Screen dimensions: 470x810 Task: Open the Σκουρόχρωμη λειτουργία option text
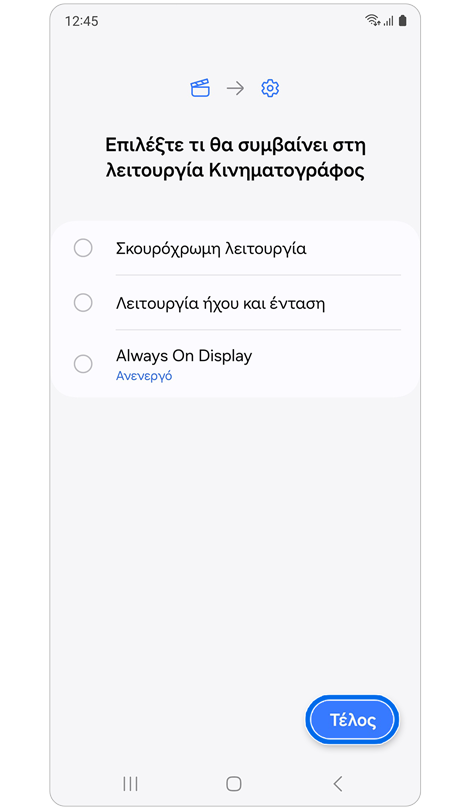(x=211, y=249)
